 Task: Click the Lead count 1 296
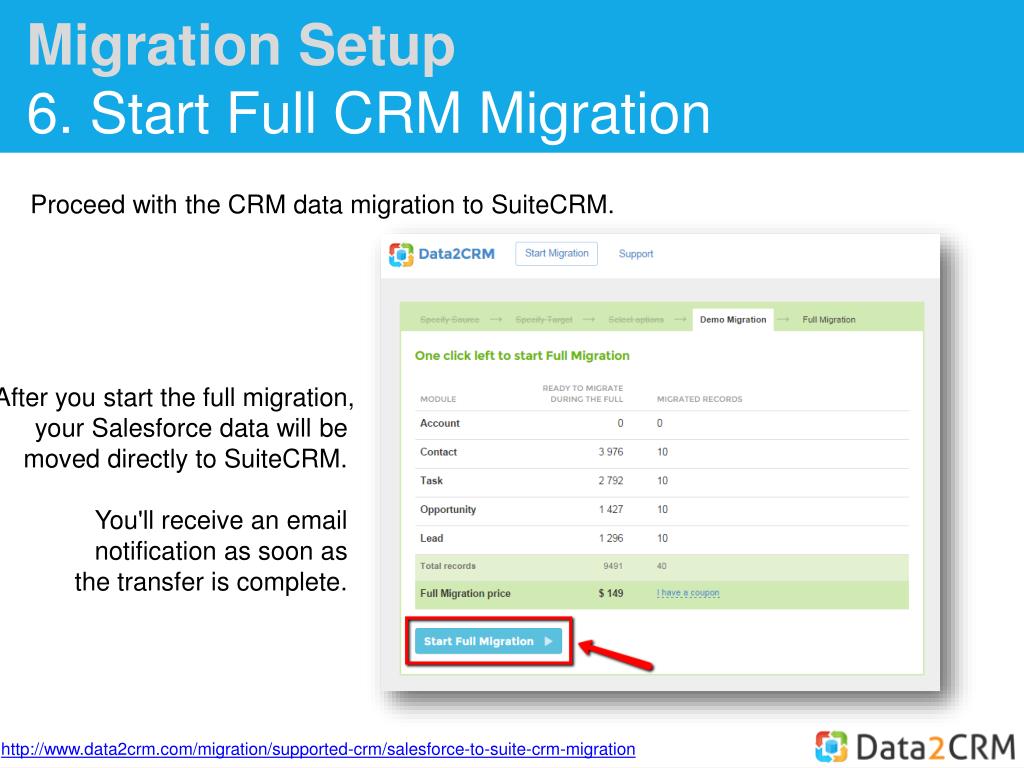pyautogui.click(x=611, y=538)
